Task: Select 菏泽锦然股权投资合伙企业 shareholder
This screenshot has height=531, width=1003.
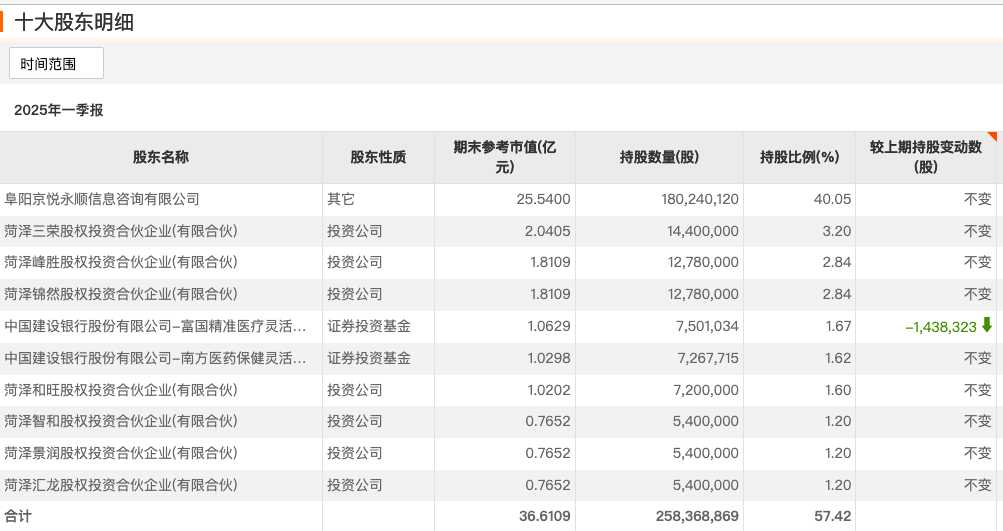Action: pyautogui.click(x=121, y=294)
